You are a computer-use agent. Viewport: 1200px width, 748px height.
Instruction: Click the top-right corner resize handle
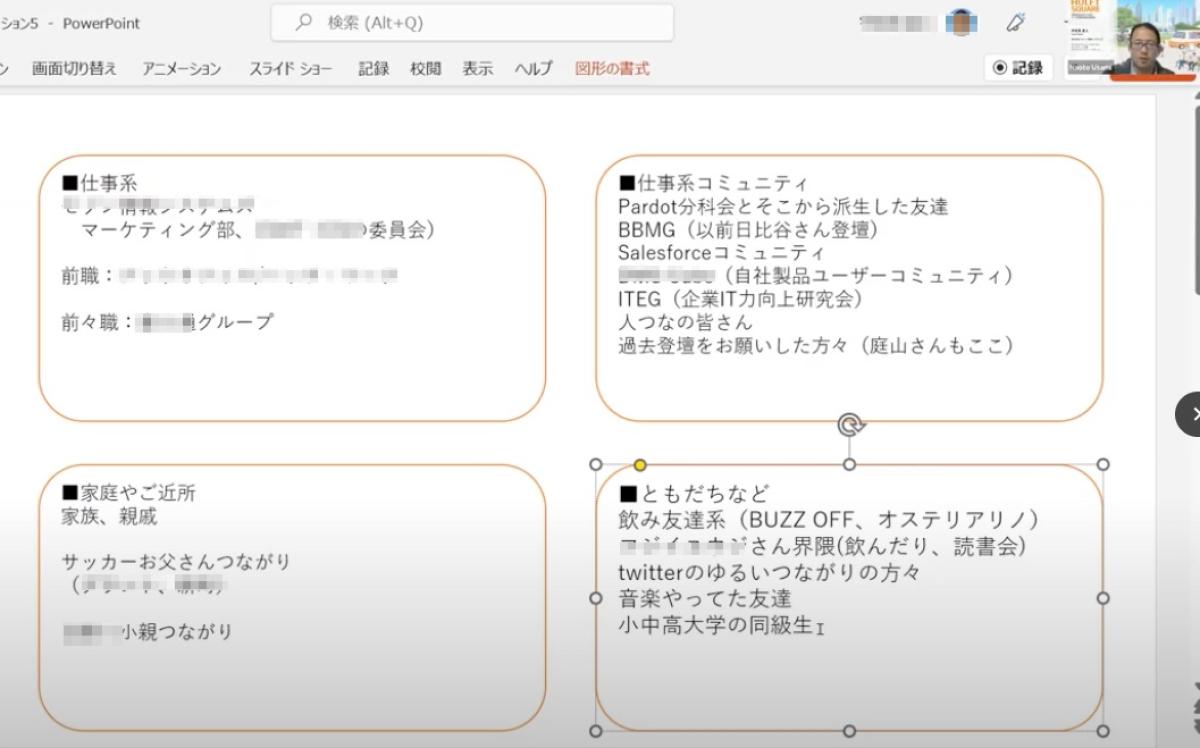[x=1103, y=465]
